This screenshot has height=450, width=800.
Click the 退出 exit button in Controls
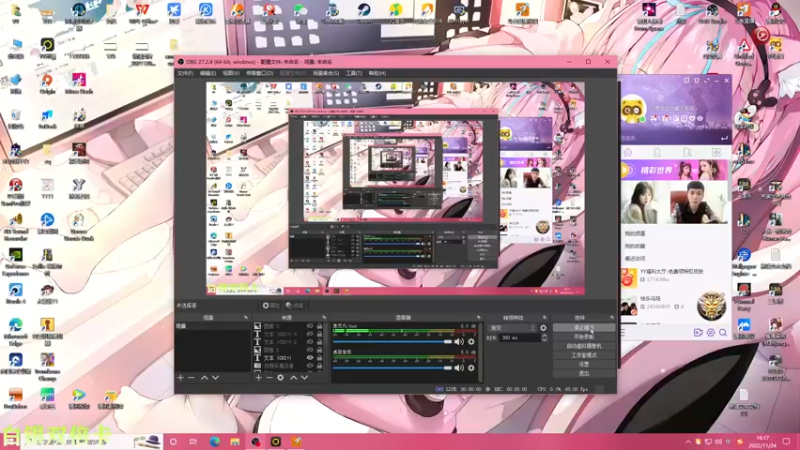tap(584, 373)
